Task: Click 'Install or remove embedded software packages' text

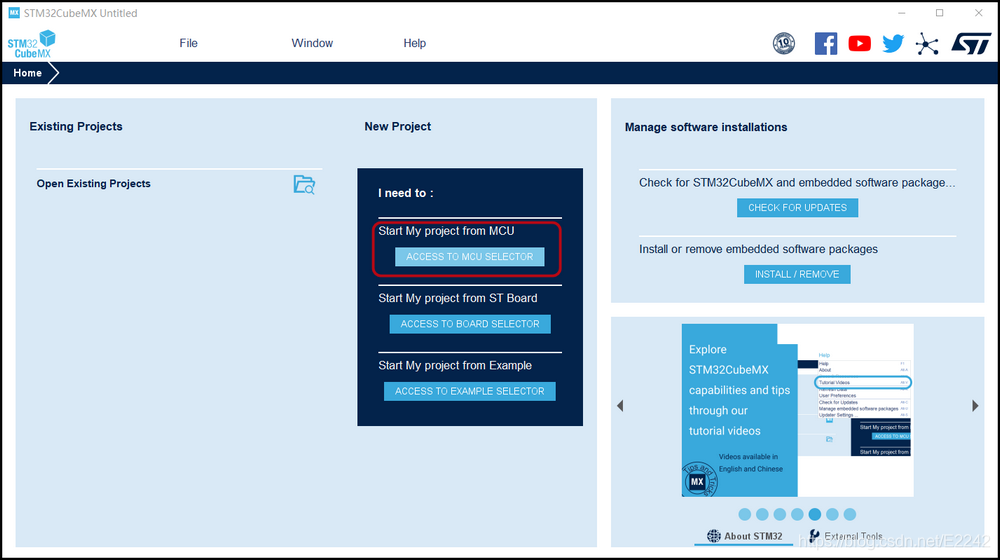Action: click(x=758, y=249)
